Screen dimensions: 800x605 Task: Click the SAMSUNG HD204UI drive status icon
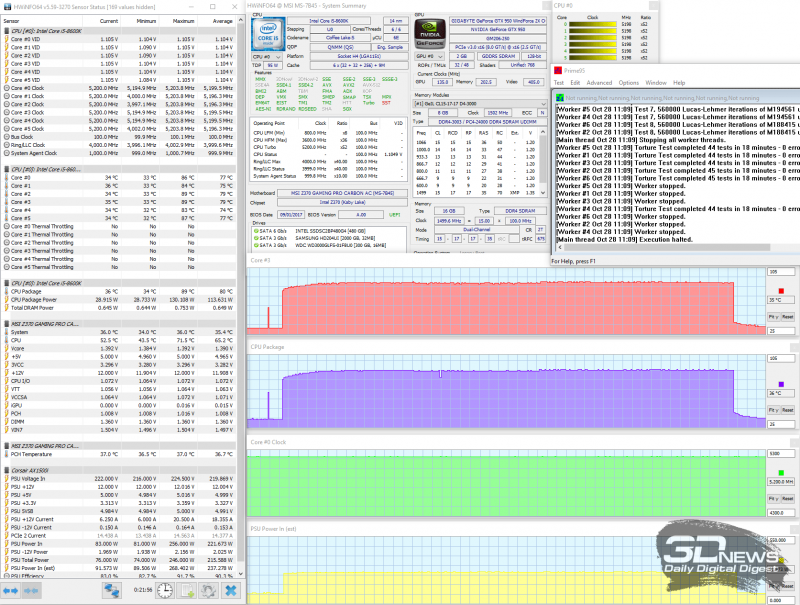coord(256,238)
